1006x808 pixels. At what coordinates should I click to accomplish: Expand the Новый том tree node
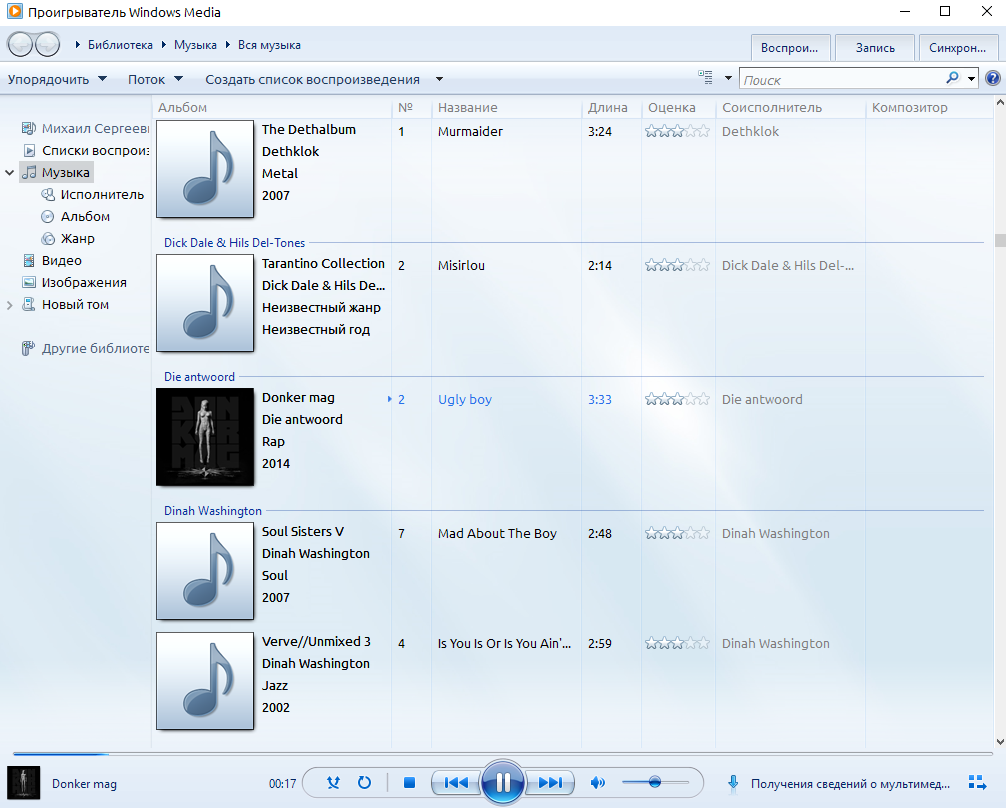point(9,305)
